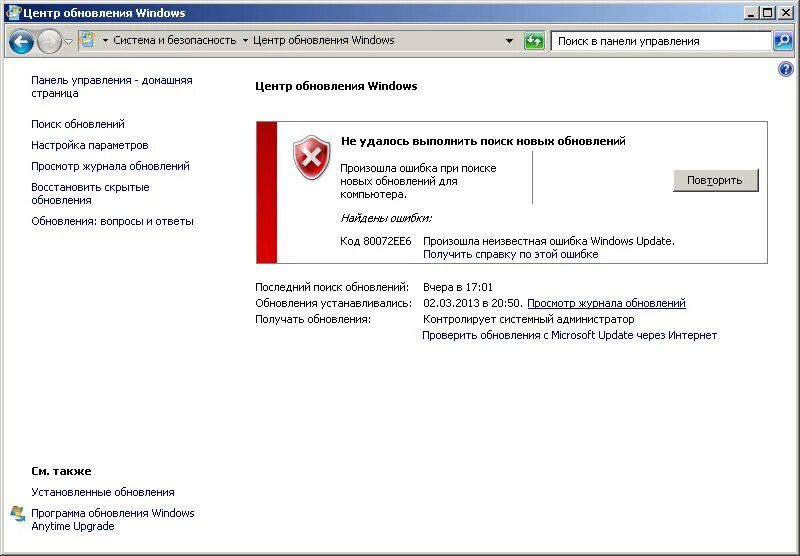Click the greyed Forward arrow button
The image size is (800, 556).
[x=49, y=41]
